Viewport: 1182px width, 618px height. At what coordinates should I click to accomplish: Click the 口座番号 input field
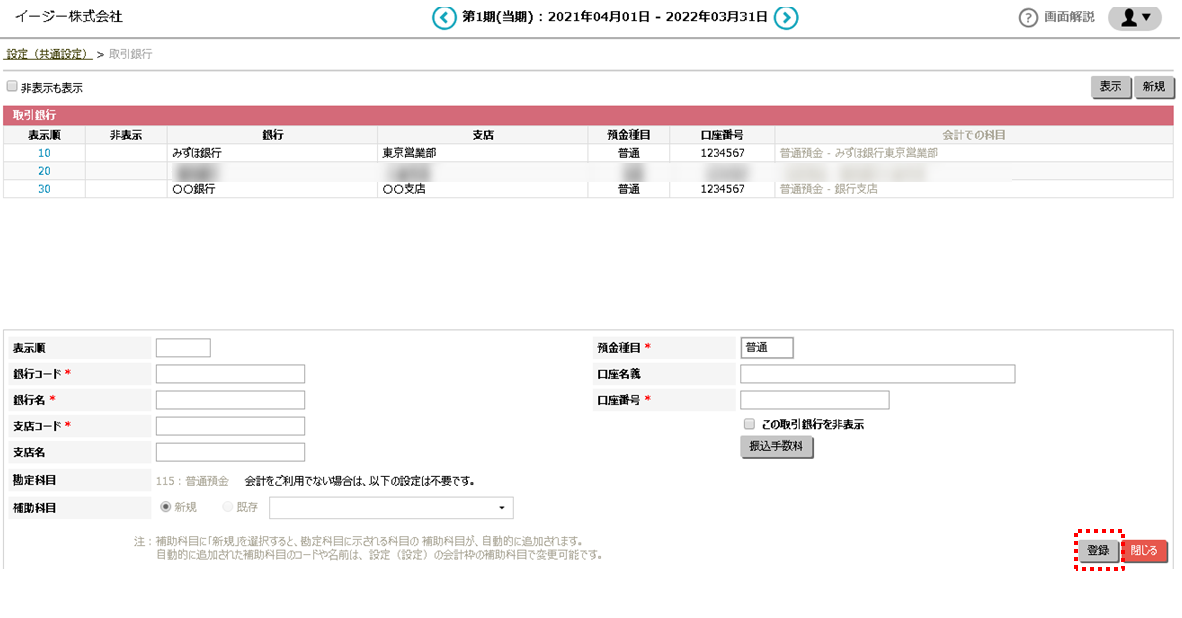[x=814, y=399]
